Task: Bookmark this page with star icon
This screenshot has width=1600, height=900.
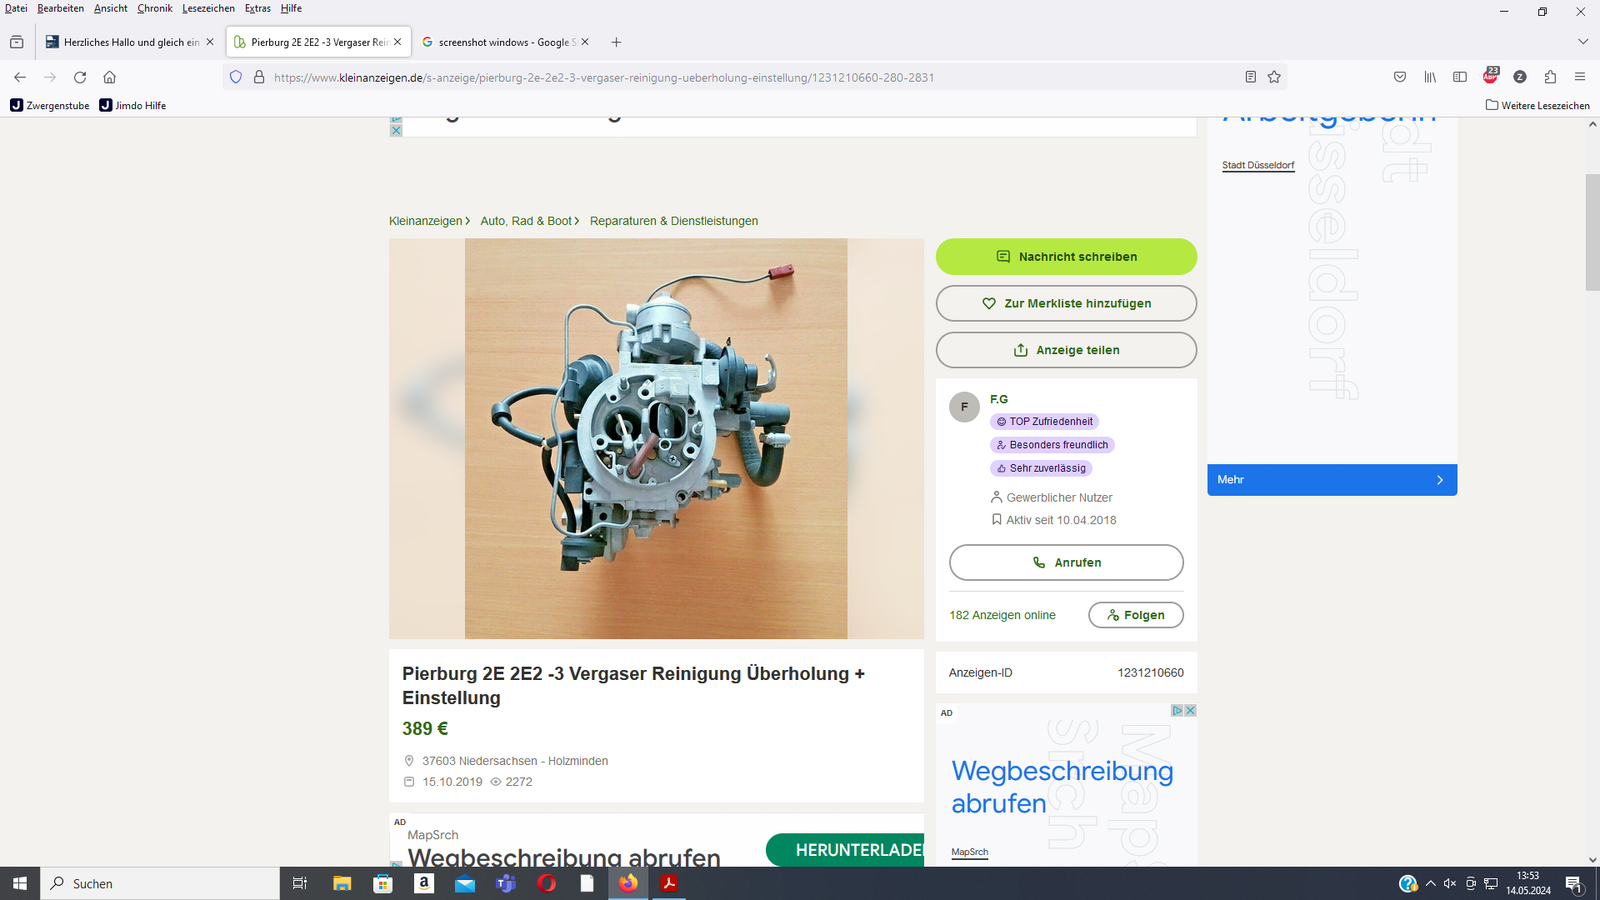Action: [x=1274, y=77]
